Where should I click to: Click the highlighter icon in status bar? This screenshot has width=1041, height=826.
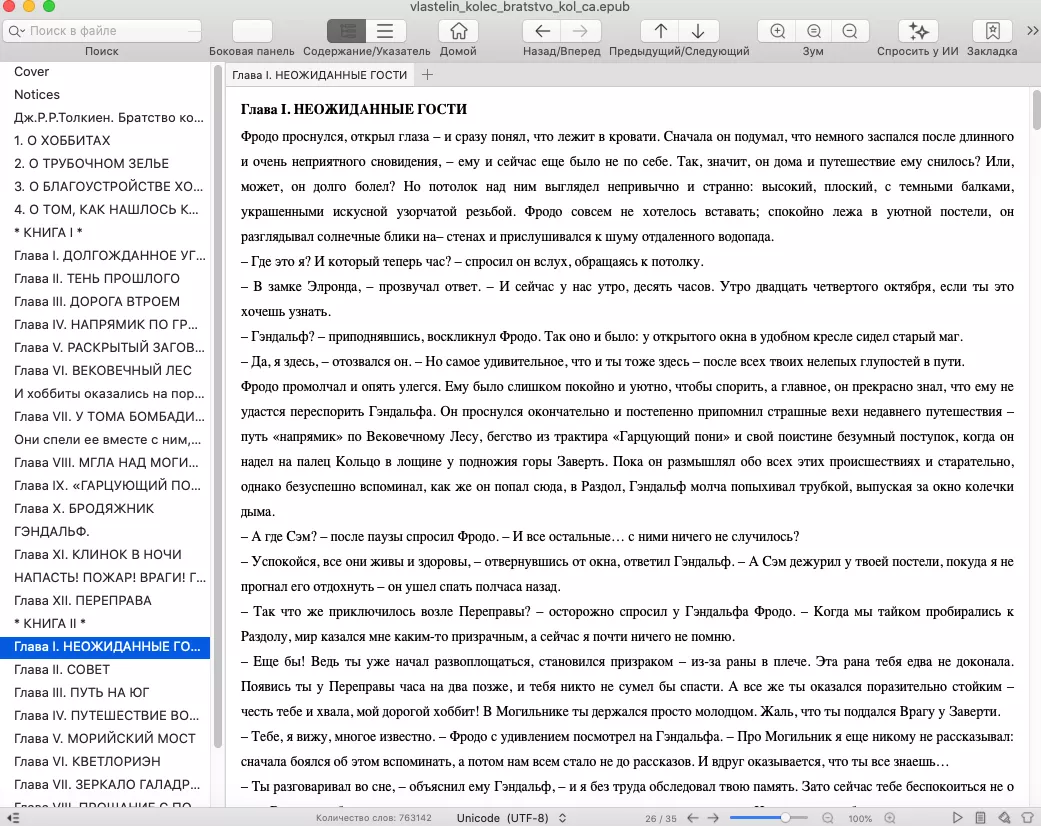[1004, 817]
